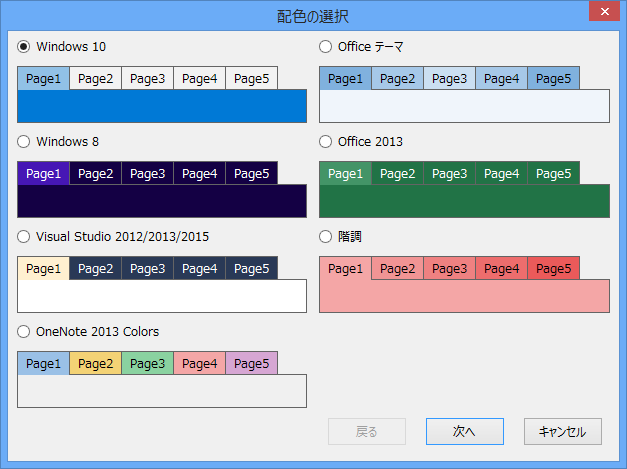627x469 pixels.
Task: Click the blue Windows 10 preview panel
Action: [x=162, y=106]
